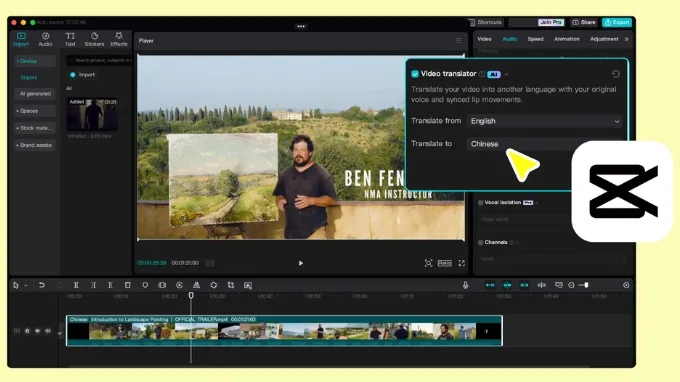Image resolution: width=680 pixels, height=382 pixels.
Task: Toggle the preview axis icon
Action: [x=542, y=285]
